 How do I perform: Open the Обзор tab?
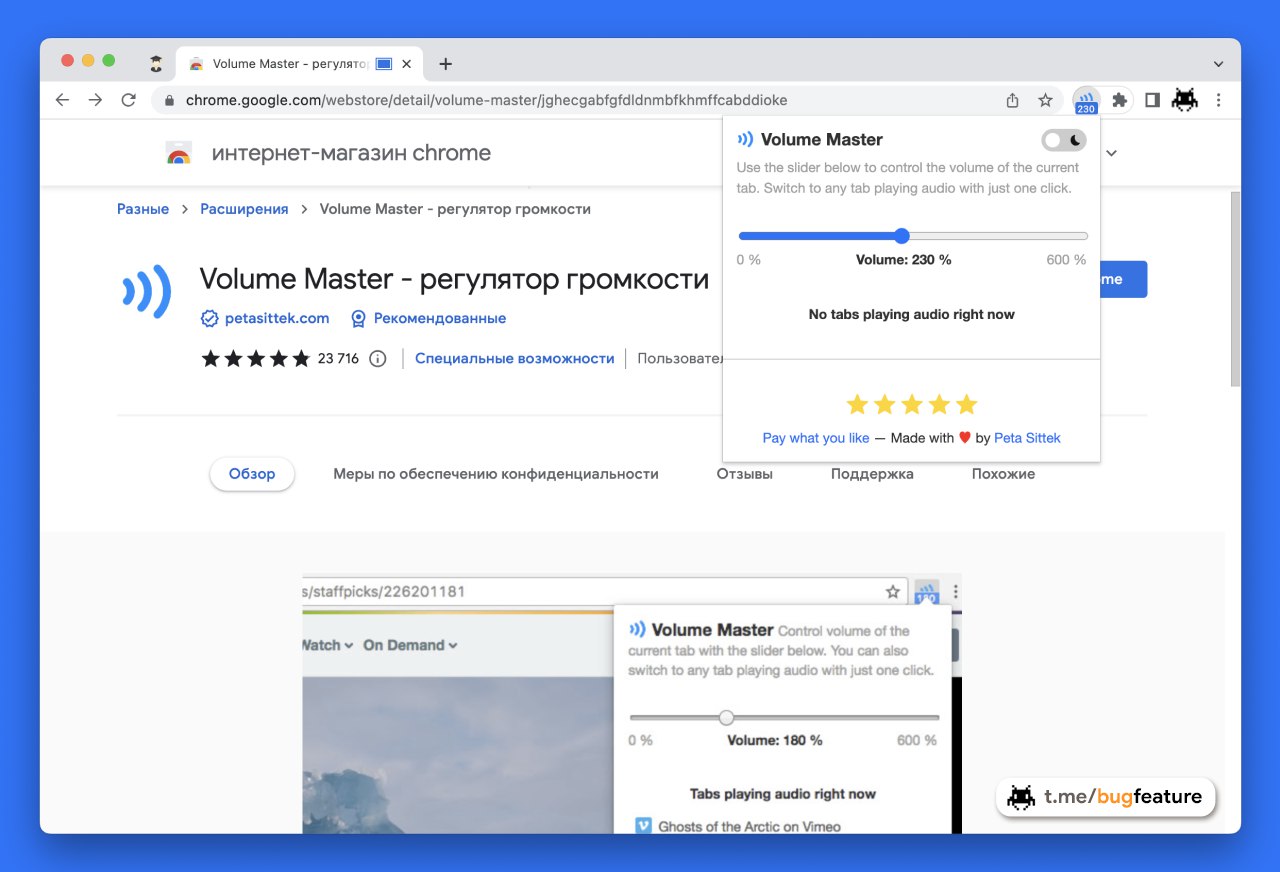tap(252, 474)
